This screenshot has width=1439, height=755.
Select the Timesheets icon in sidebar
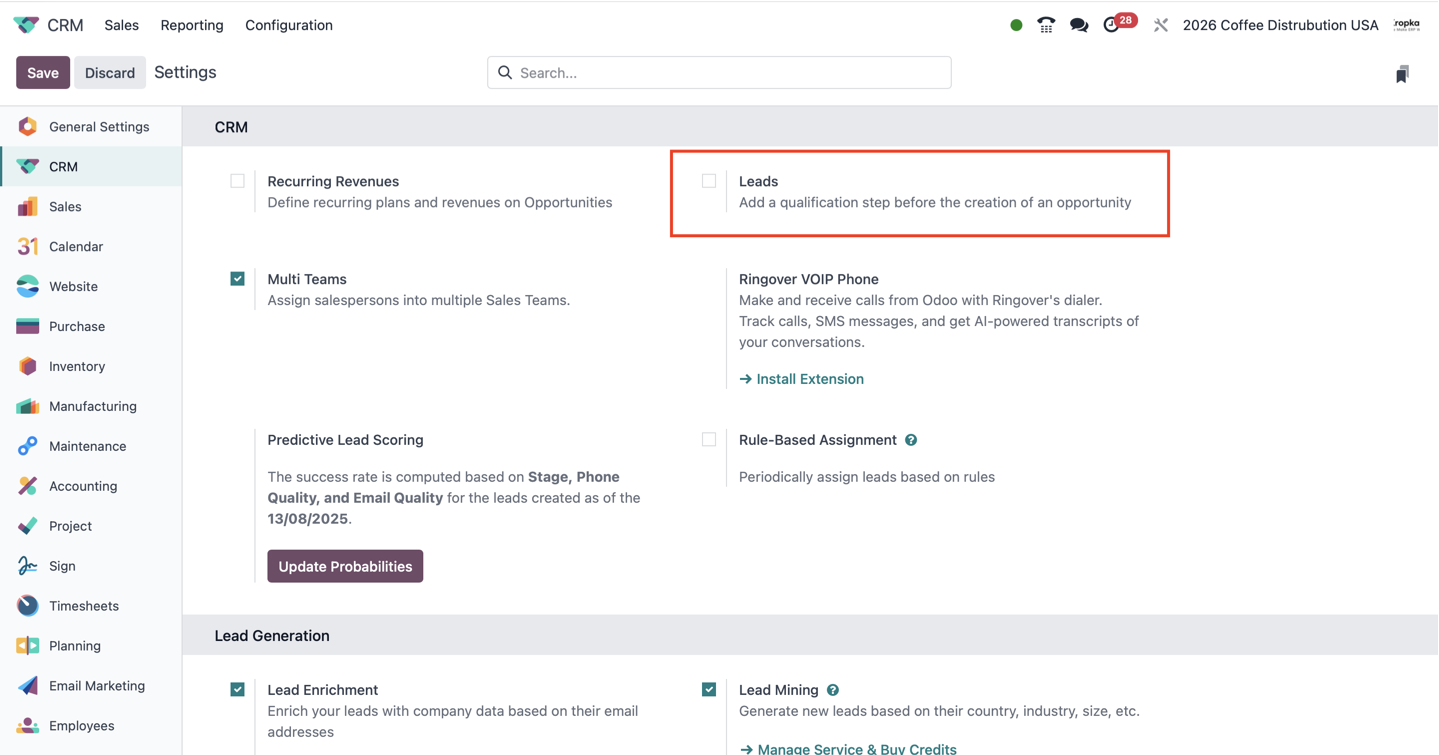(28, 607)
